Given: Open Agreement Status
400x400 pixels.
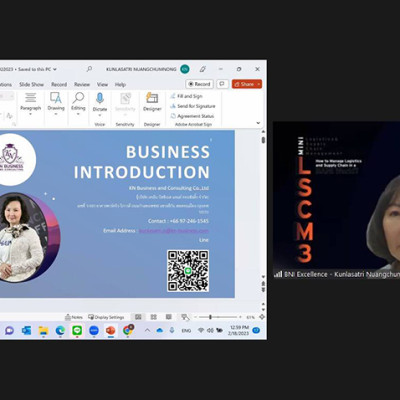Looking at the screenshot, I should click(192, 116).
